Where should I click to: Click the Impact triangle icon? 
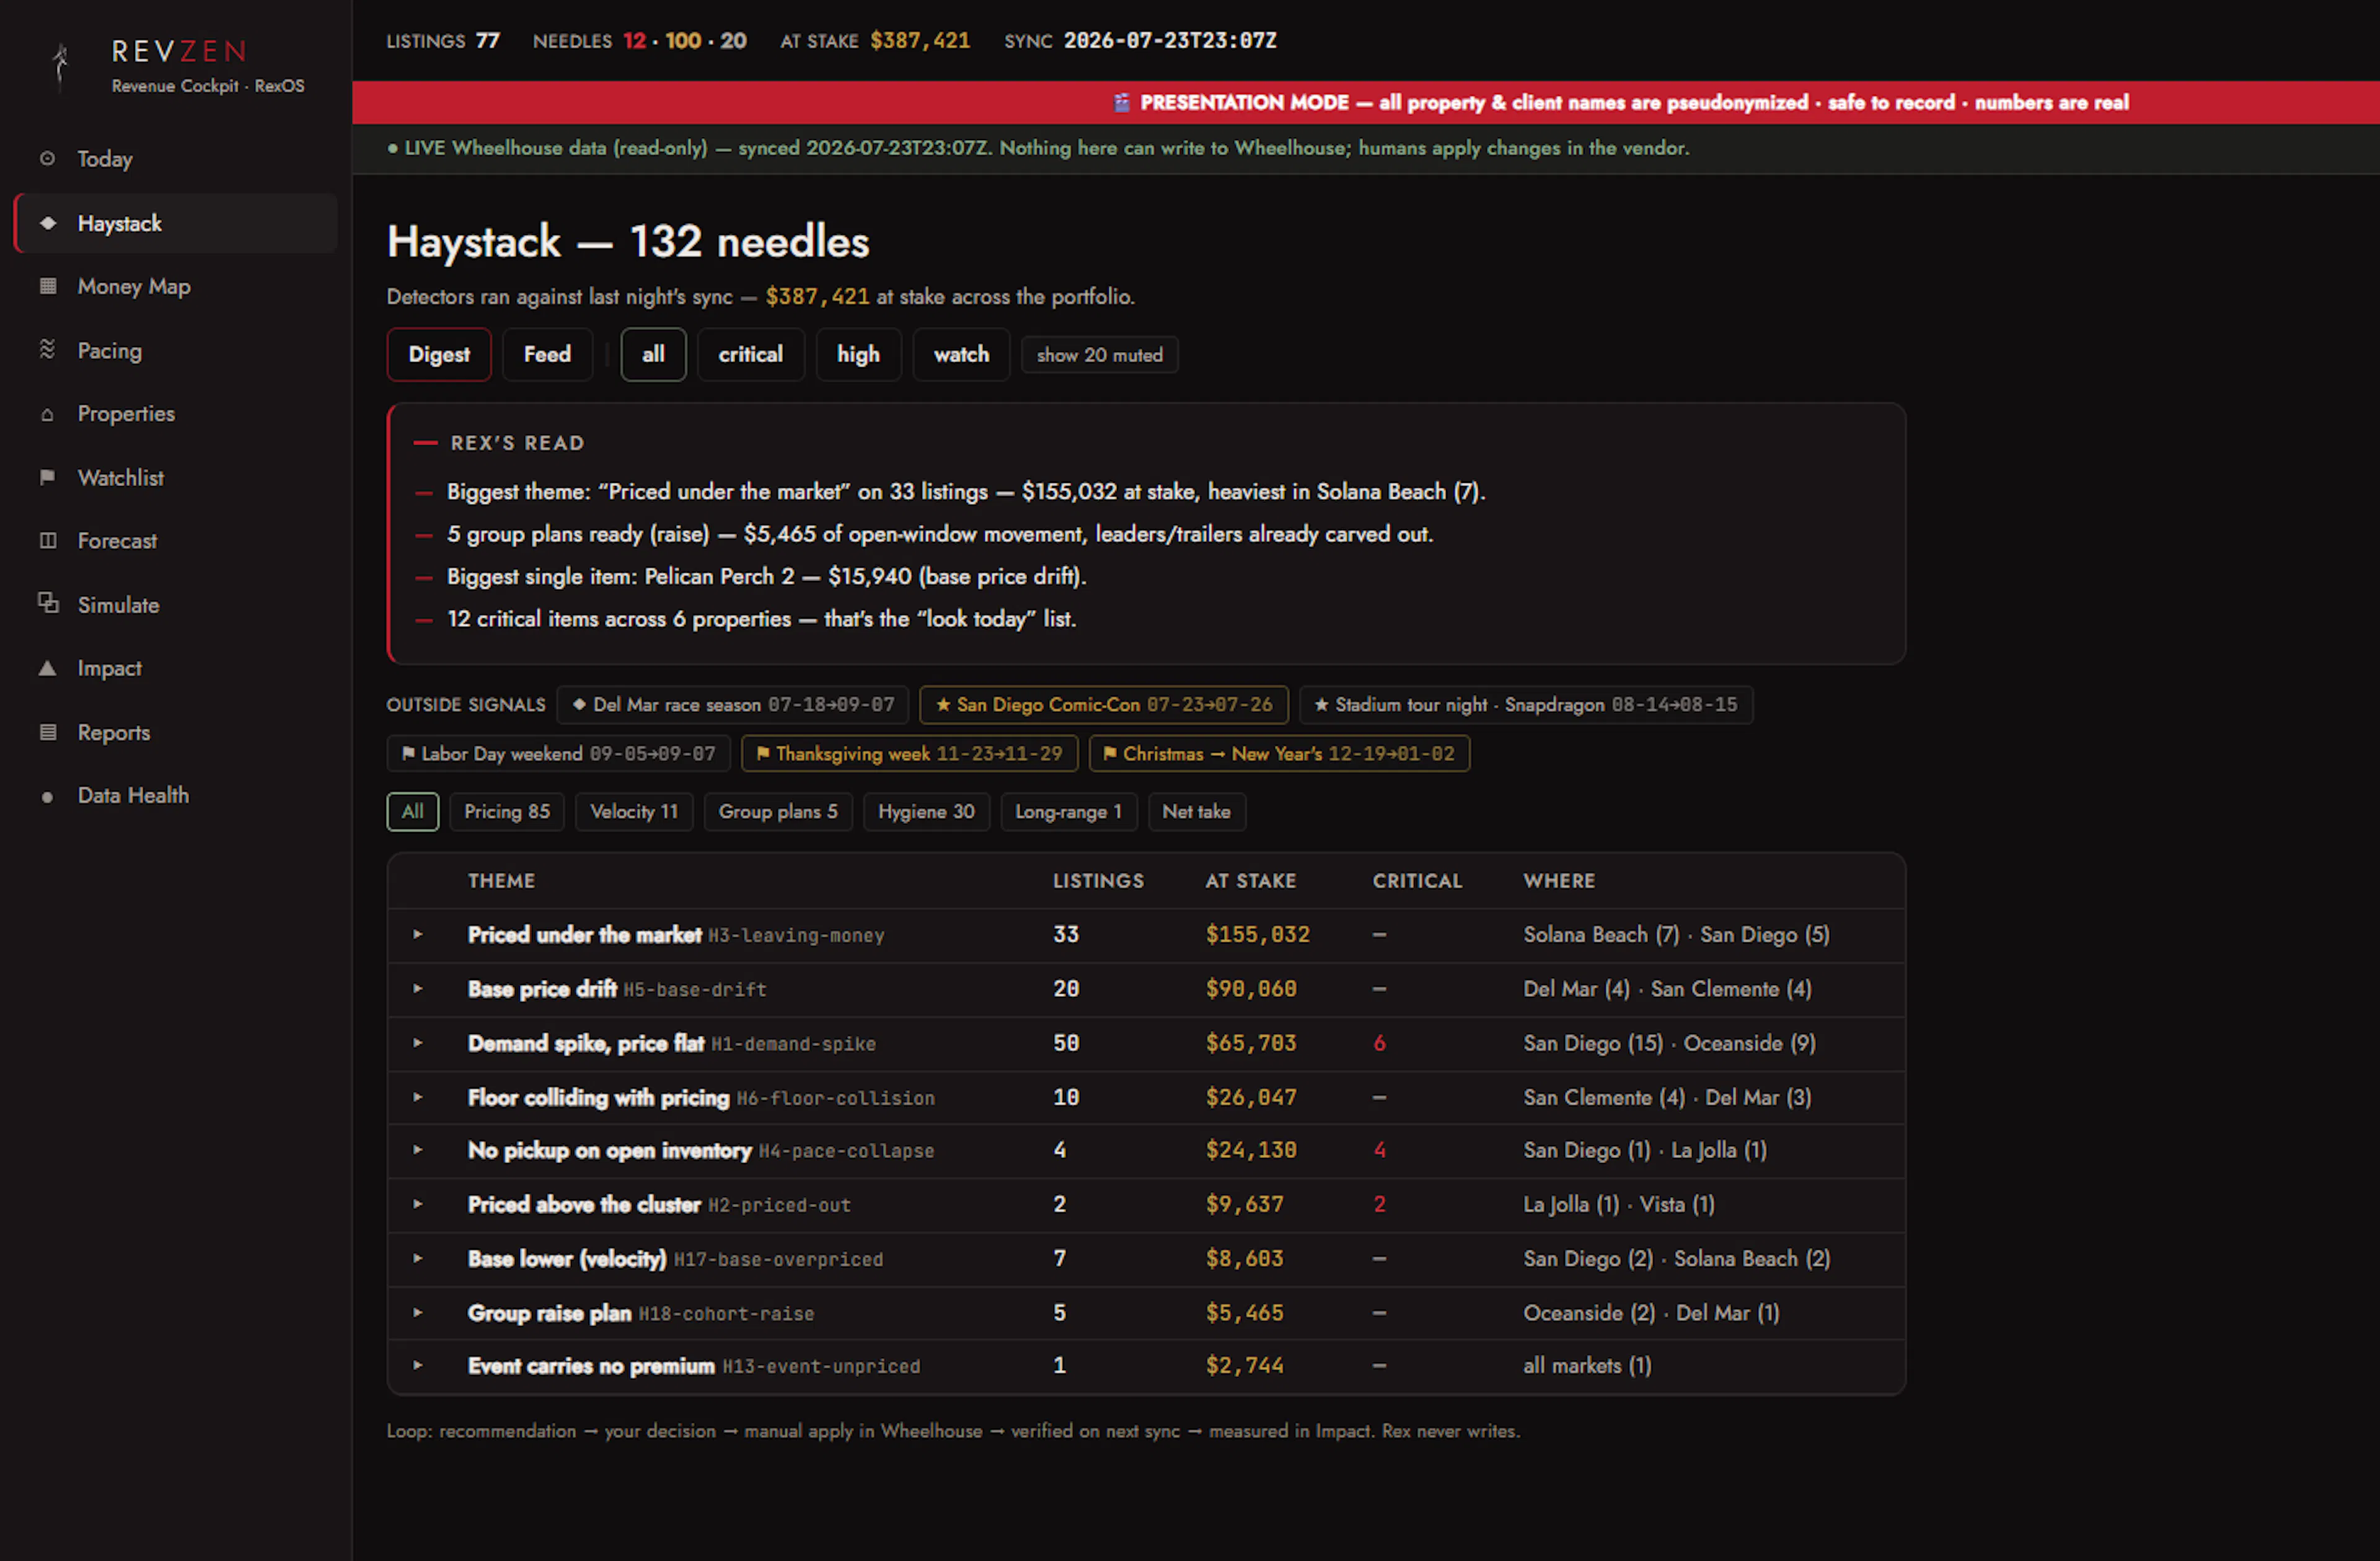pos(47,668)
